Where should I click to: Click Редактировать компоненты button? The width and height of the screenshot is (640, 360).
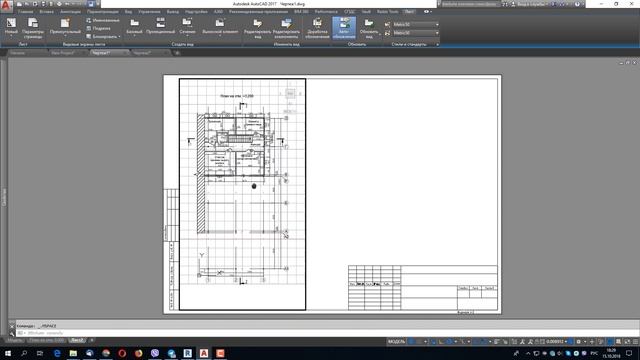[286, 28]
